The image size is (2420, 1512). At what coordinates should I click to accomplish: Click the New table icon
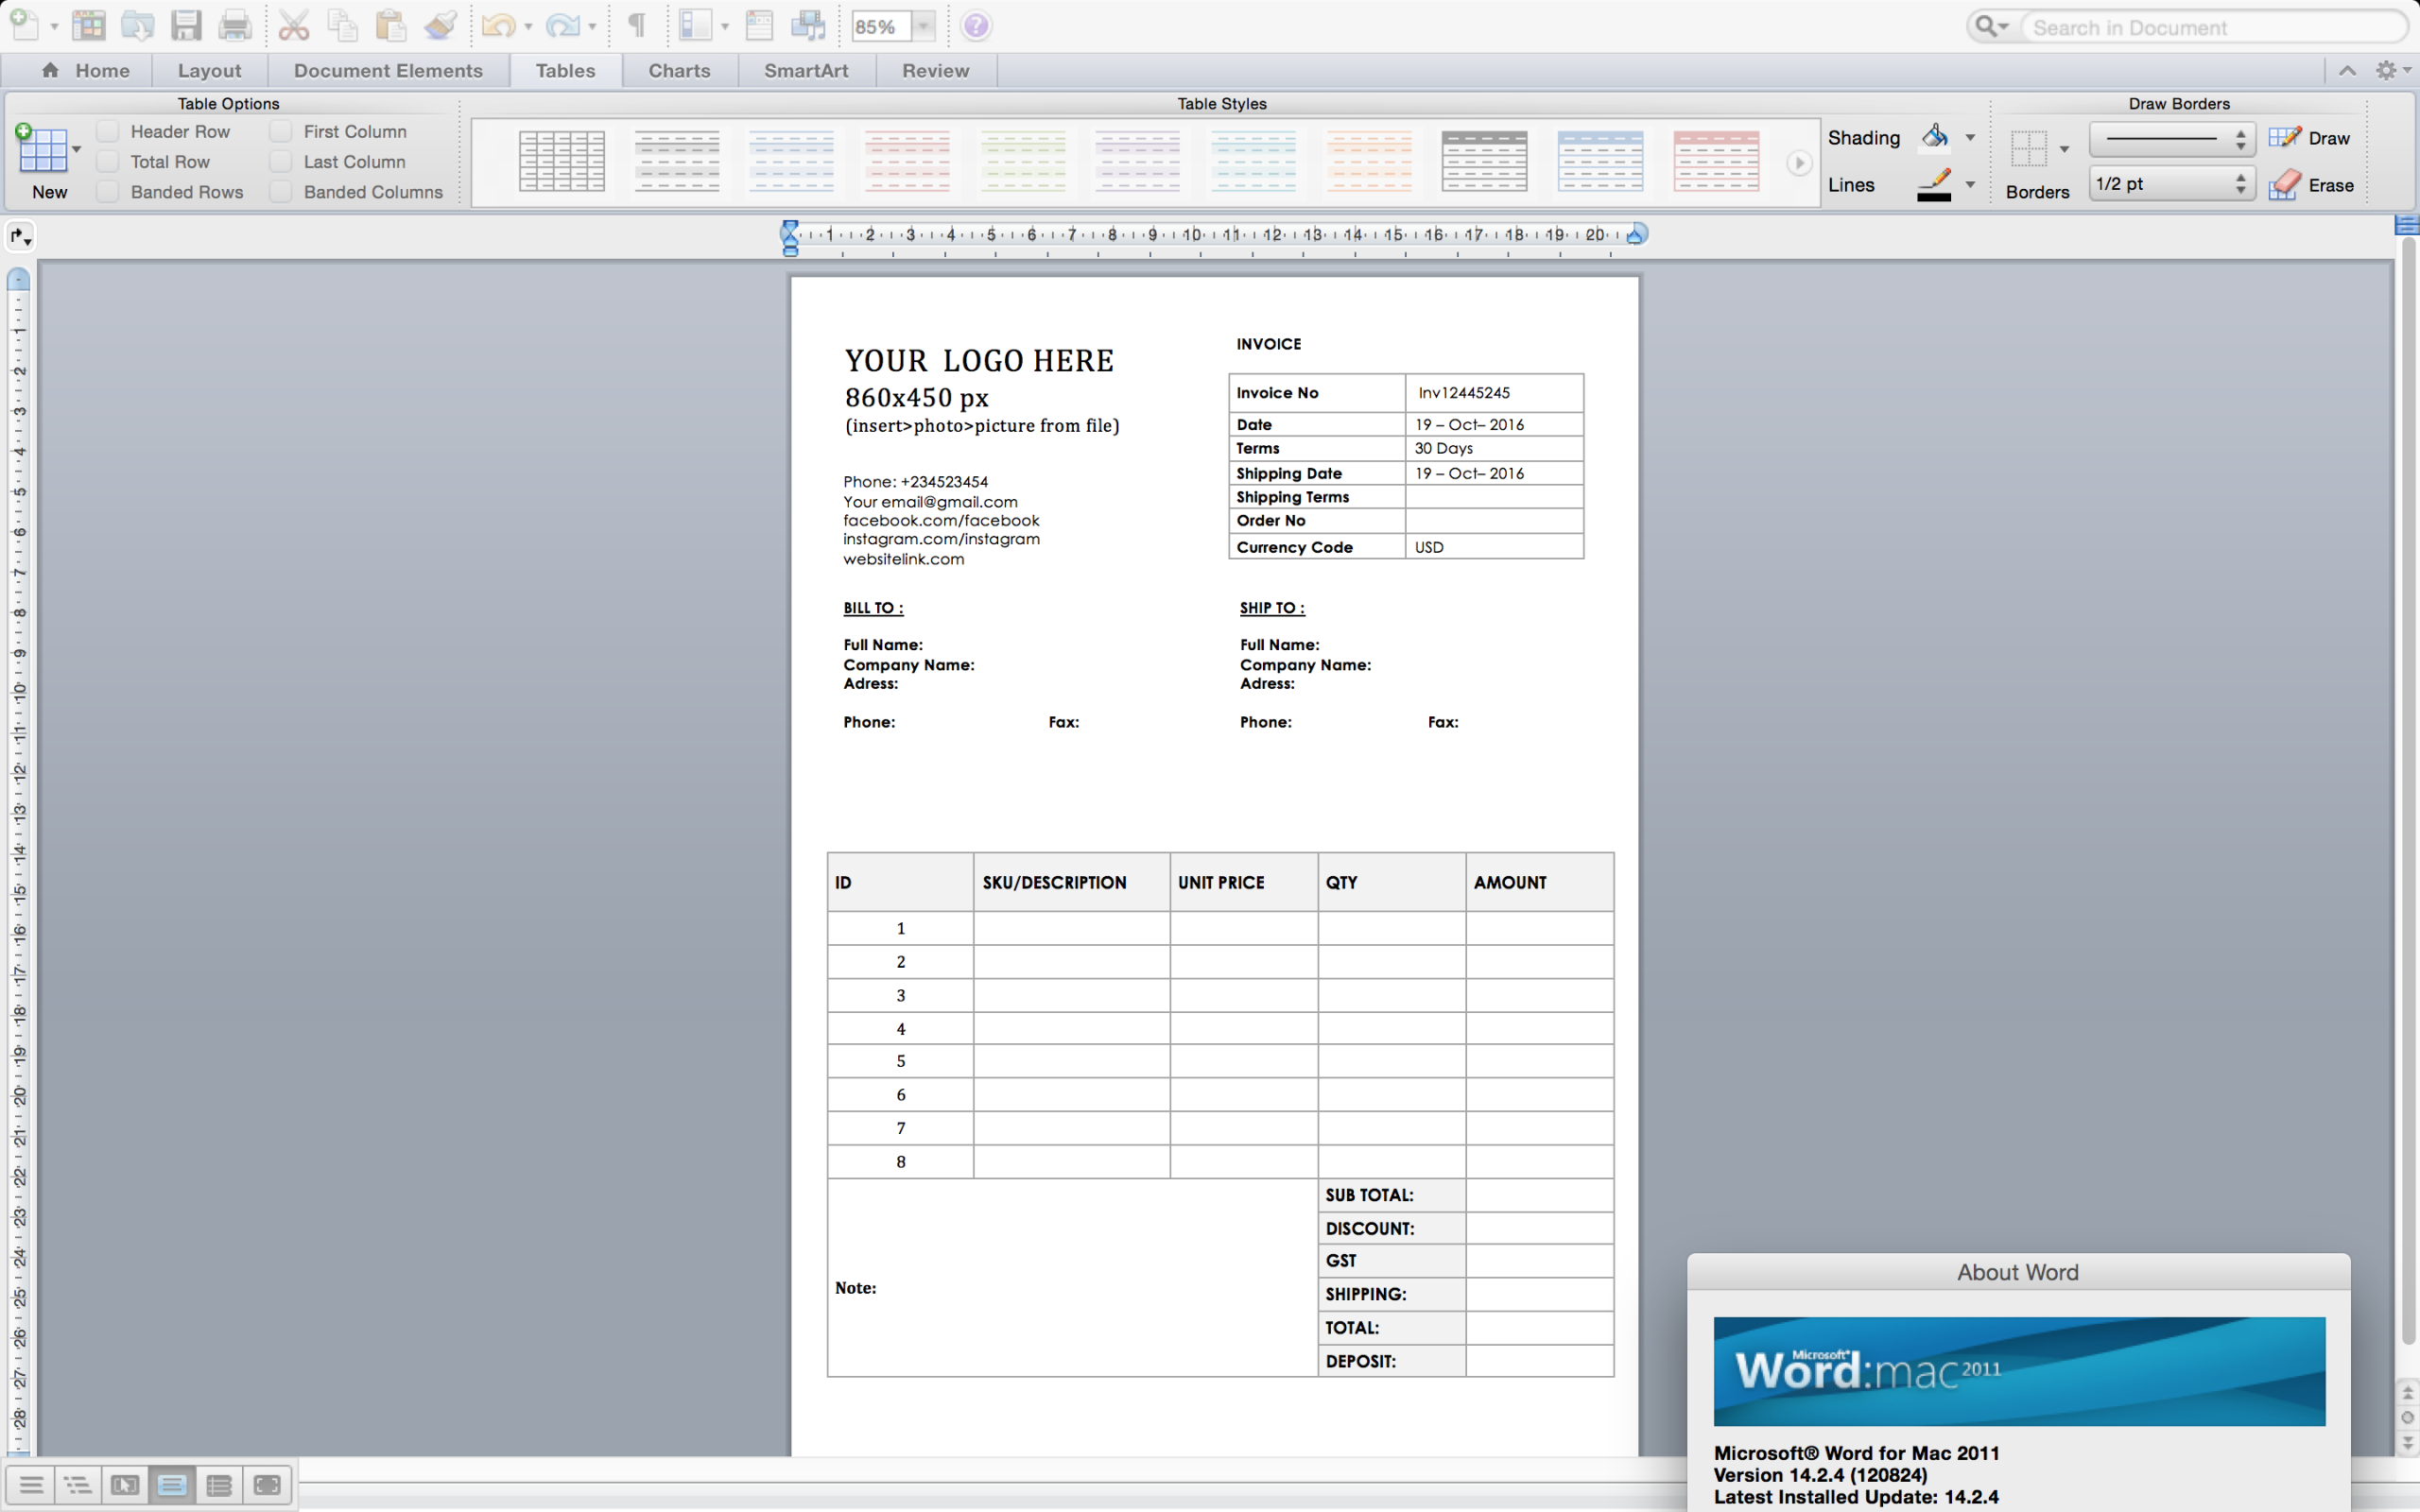[42, 149]
